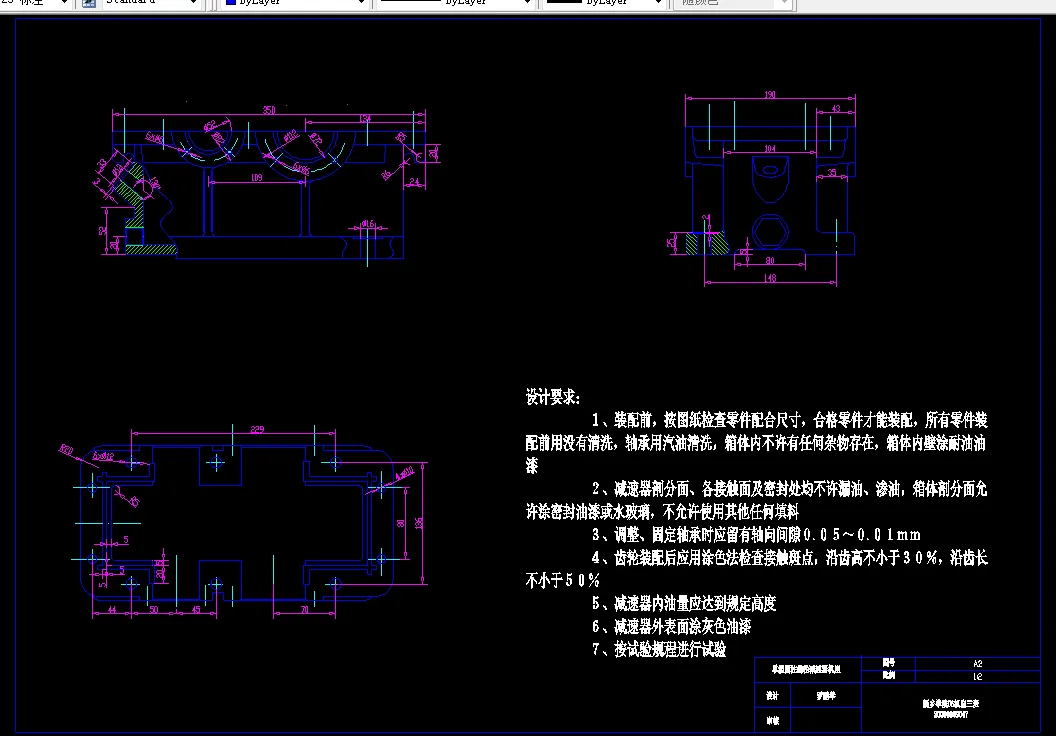The width and height of the screenshot is (1056, 736).
Task: Click requirement 7 按试验规程进行试验
Action: pos(659,649)
